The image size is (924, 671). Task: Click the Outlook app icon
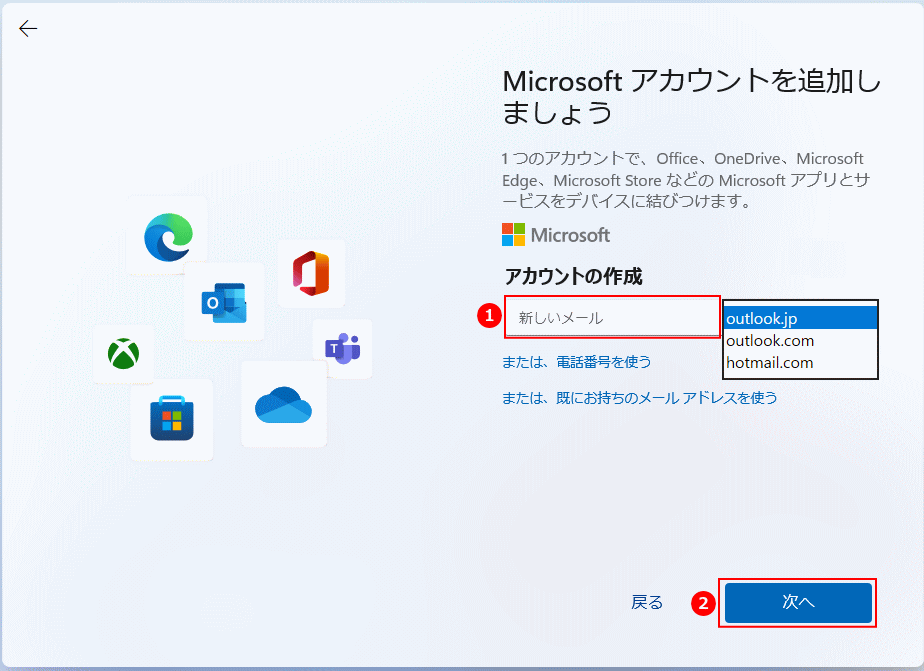pos(224,302)
